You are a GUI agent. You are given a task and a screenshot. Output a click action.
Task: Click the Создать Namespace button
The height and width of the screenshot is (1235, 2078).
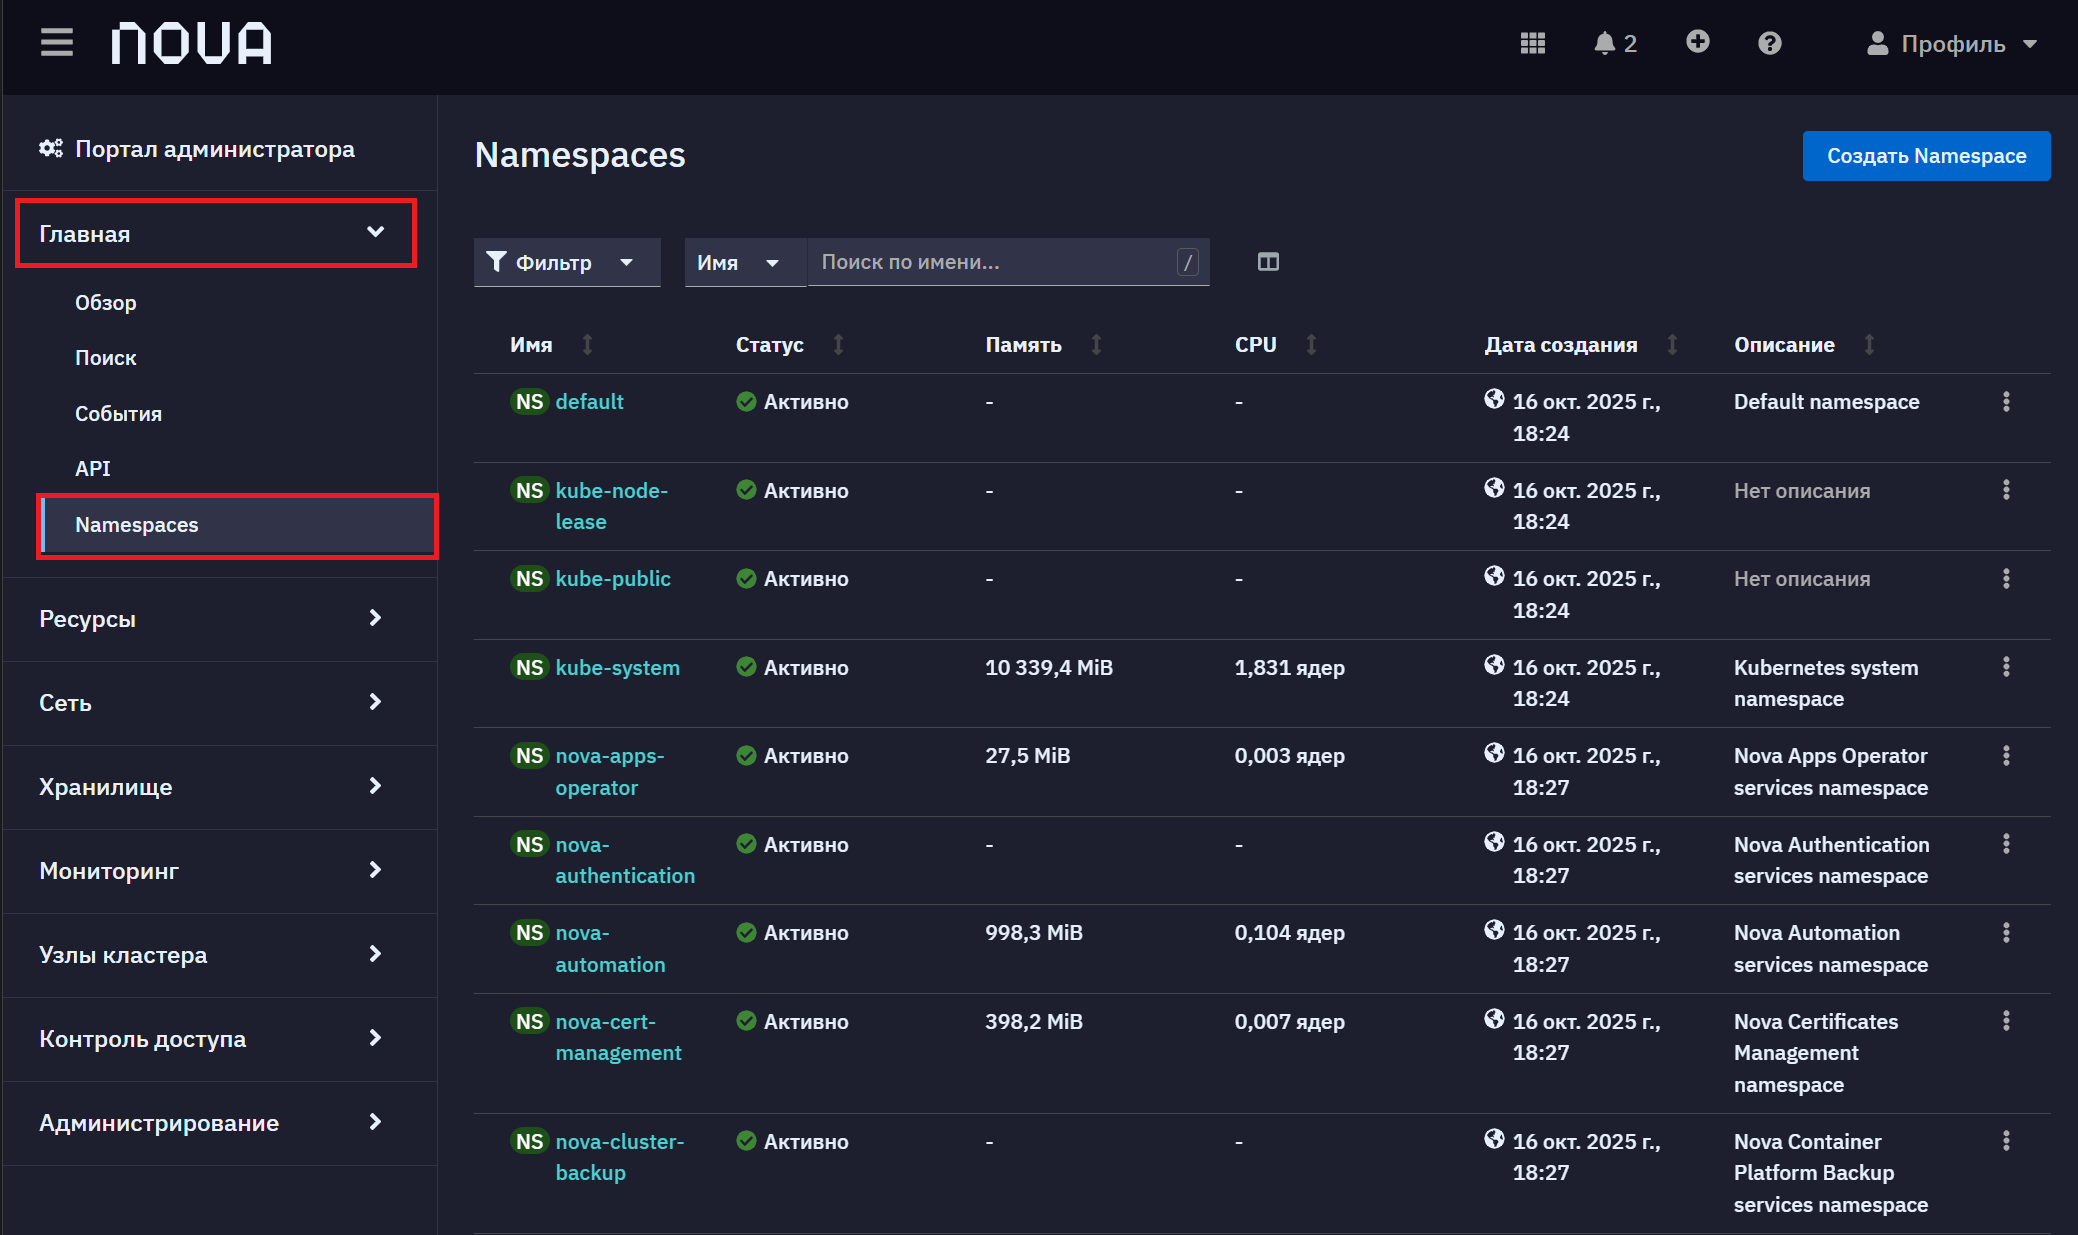(1926, 156)
